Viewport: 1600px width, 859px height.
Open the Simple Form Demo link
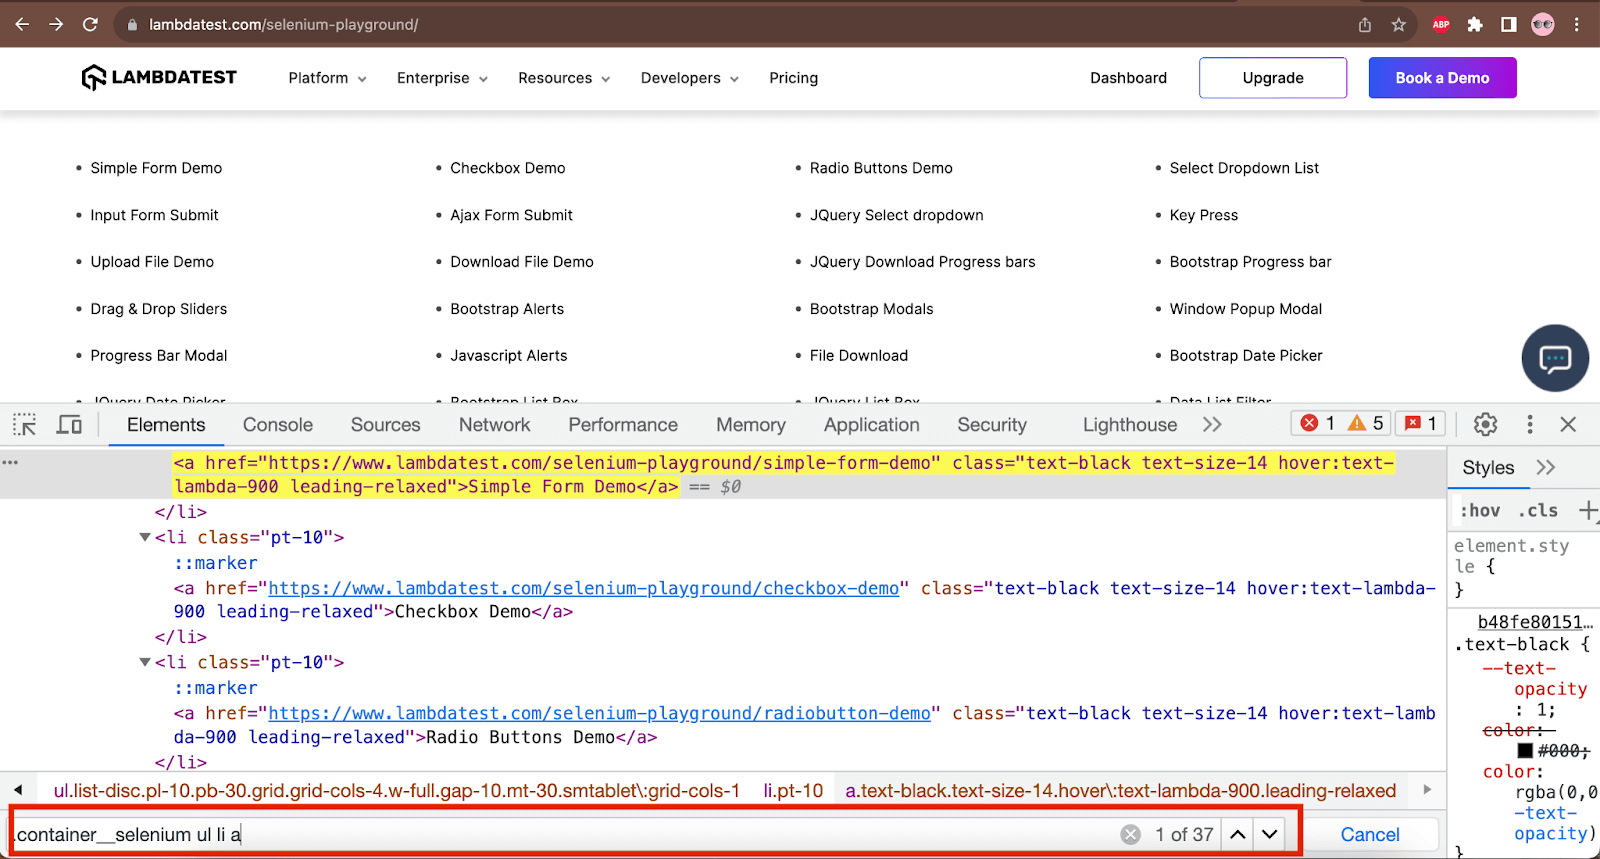pos(156,168)
